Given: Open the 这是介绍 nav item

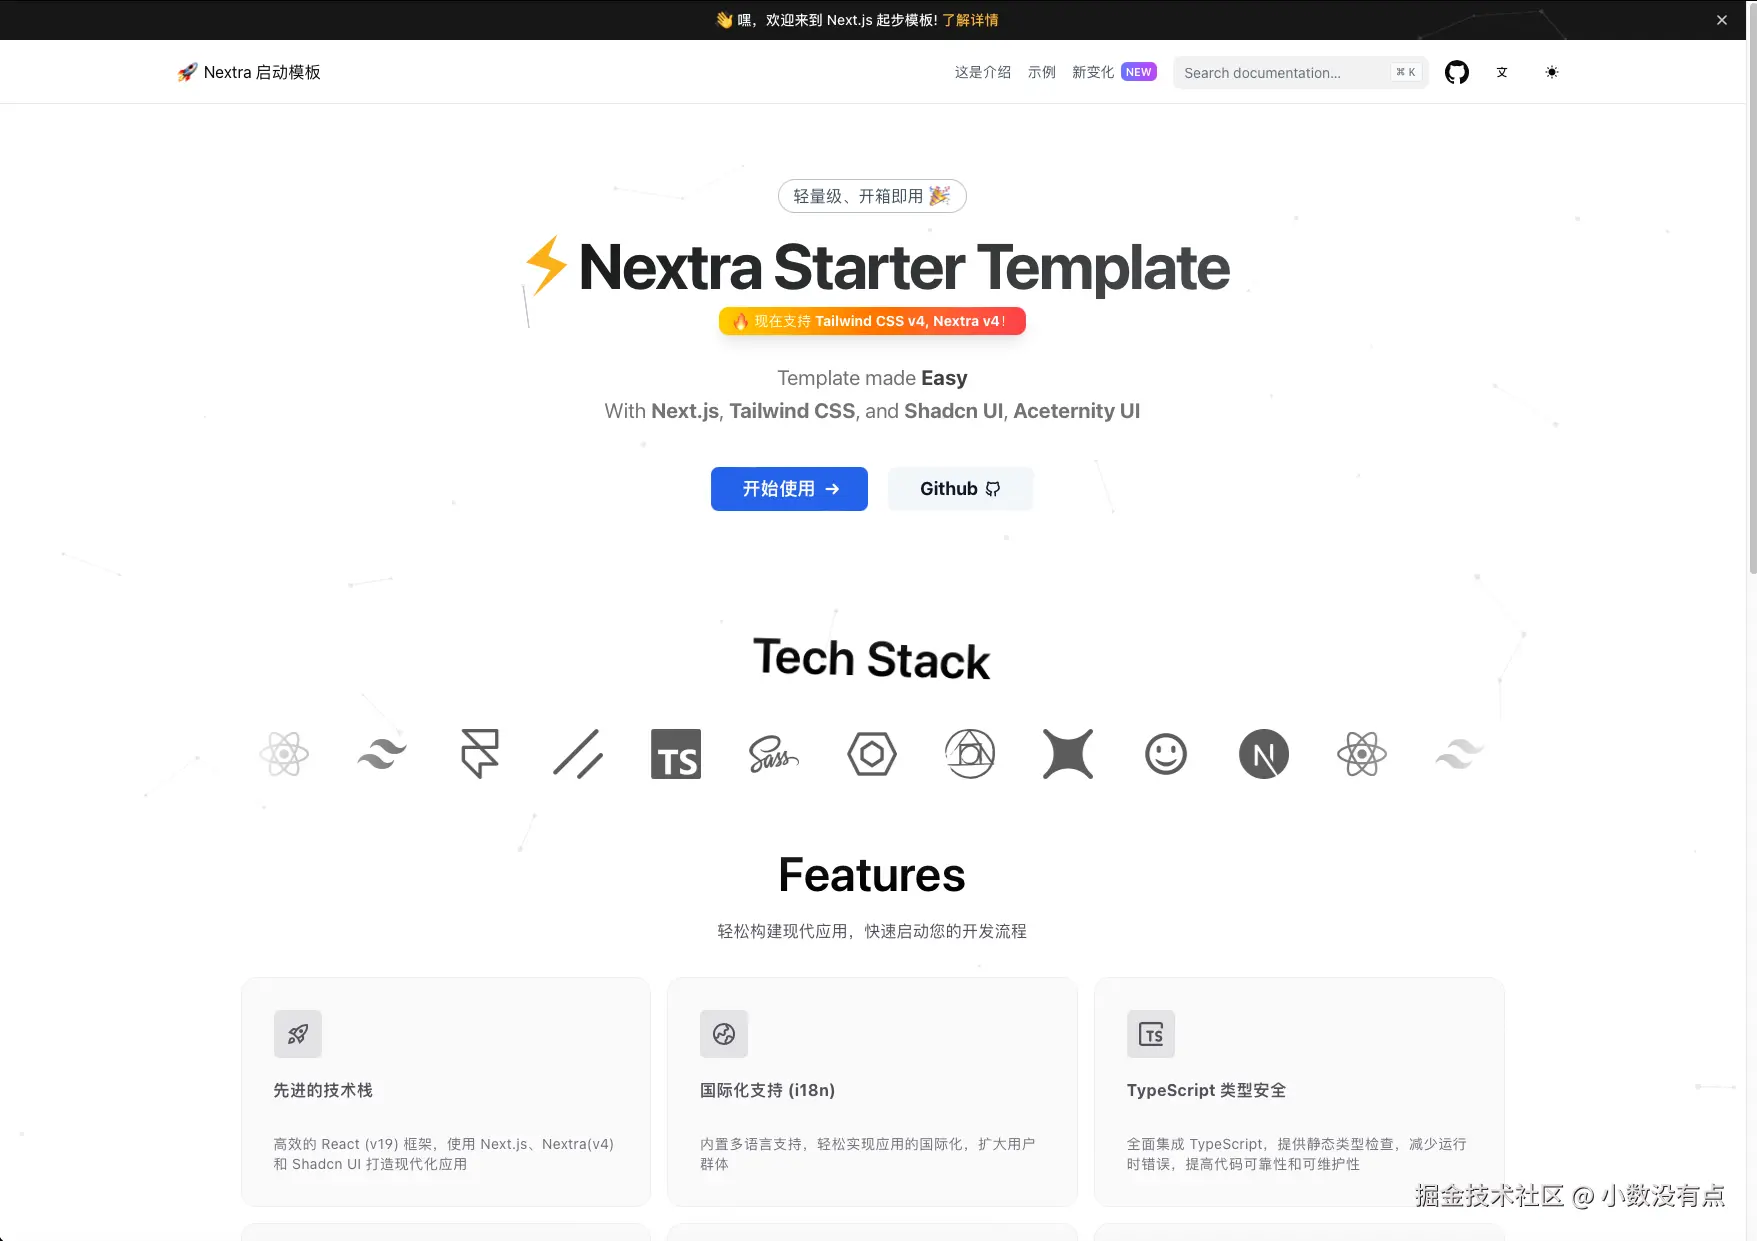Looking at the screenshot, I should click(x=983, y=72).
